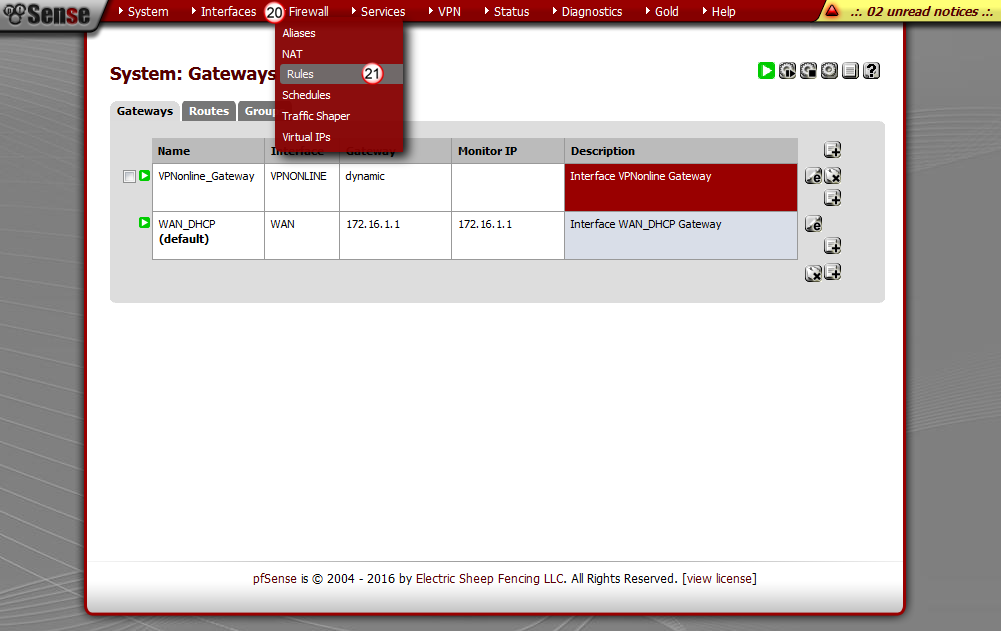
Task: Open Electric Sheep Fencing LLC link
Action: (x=490, y=579)
